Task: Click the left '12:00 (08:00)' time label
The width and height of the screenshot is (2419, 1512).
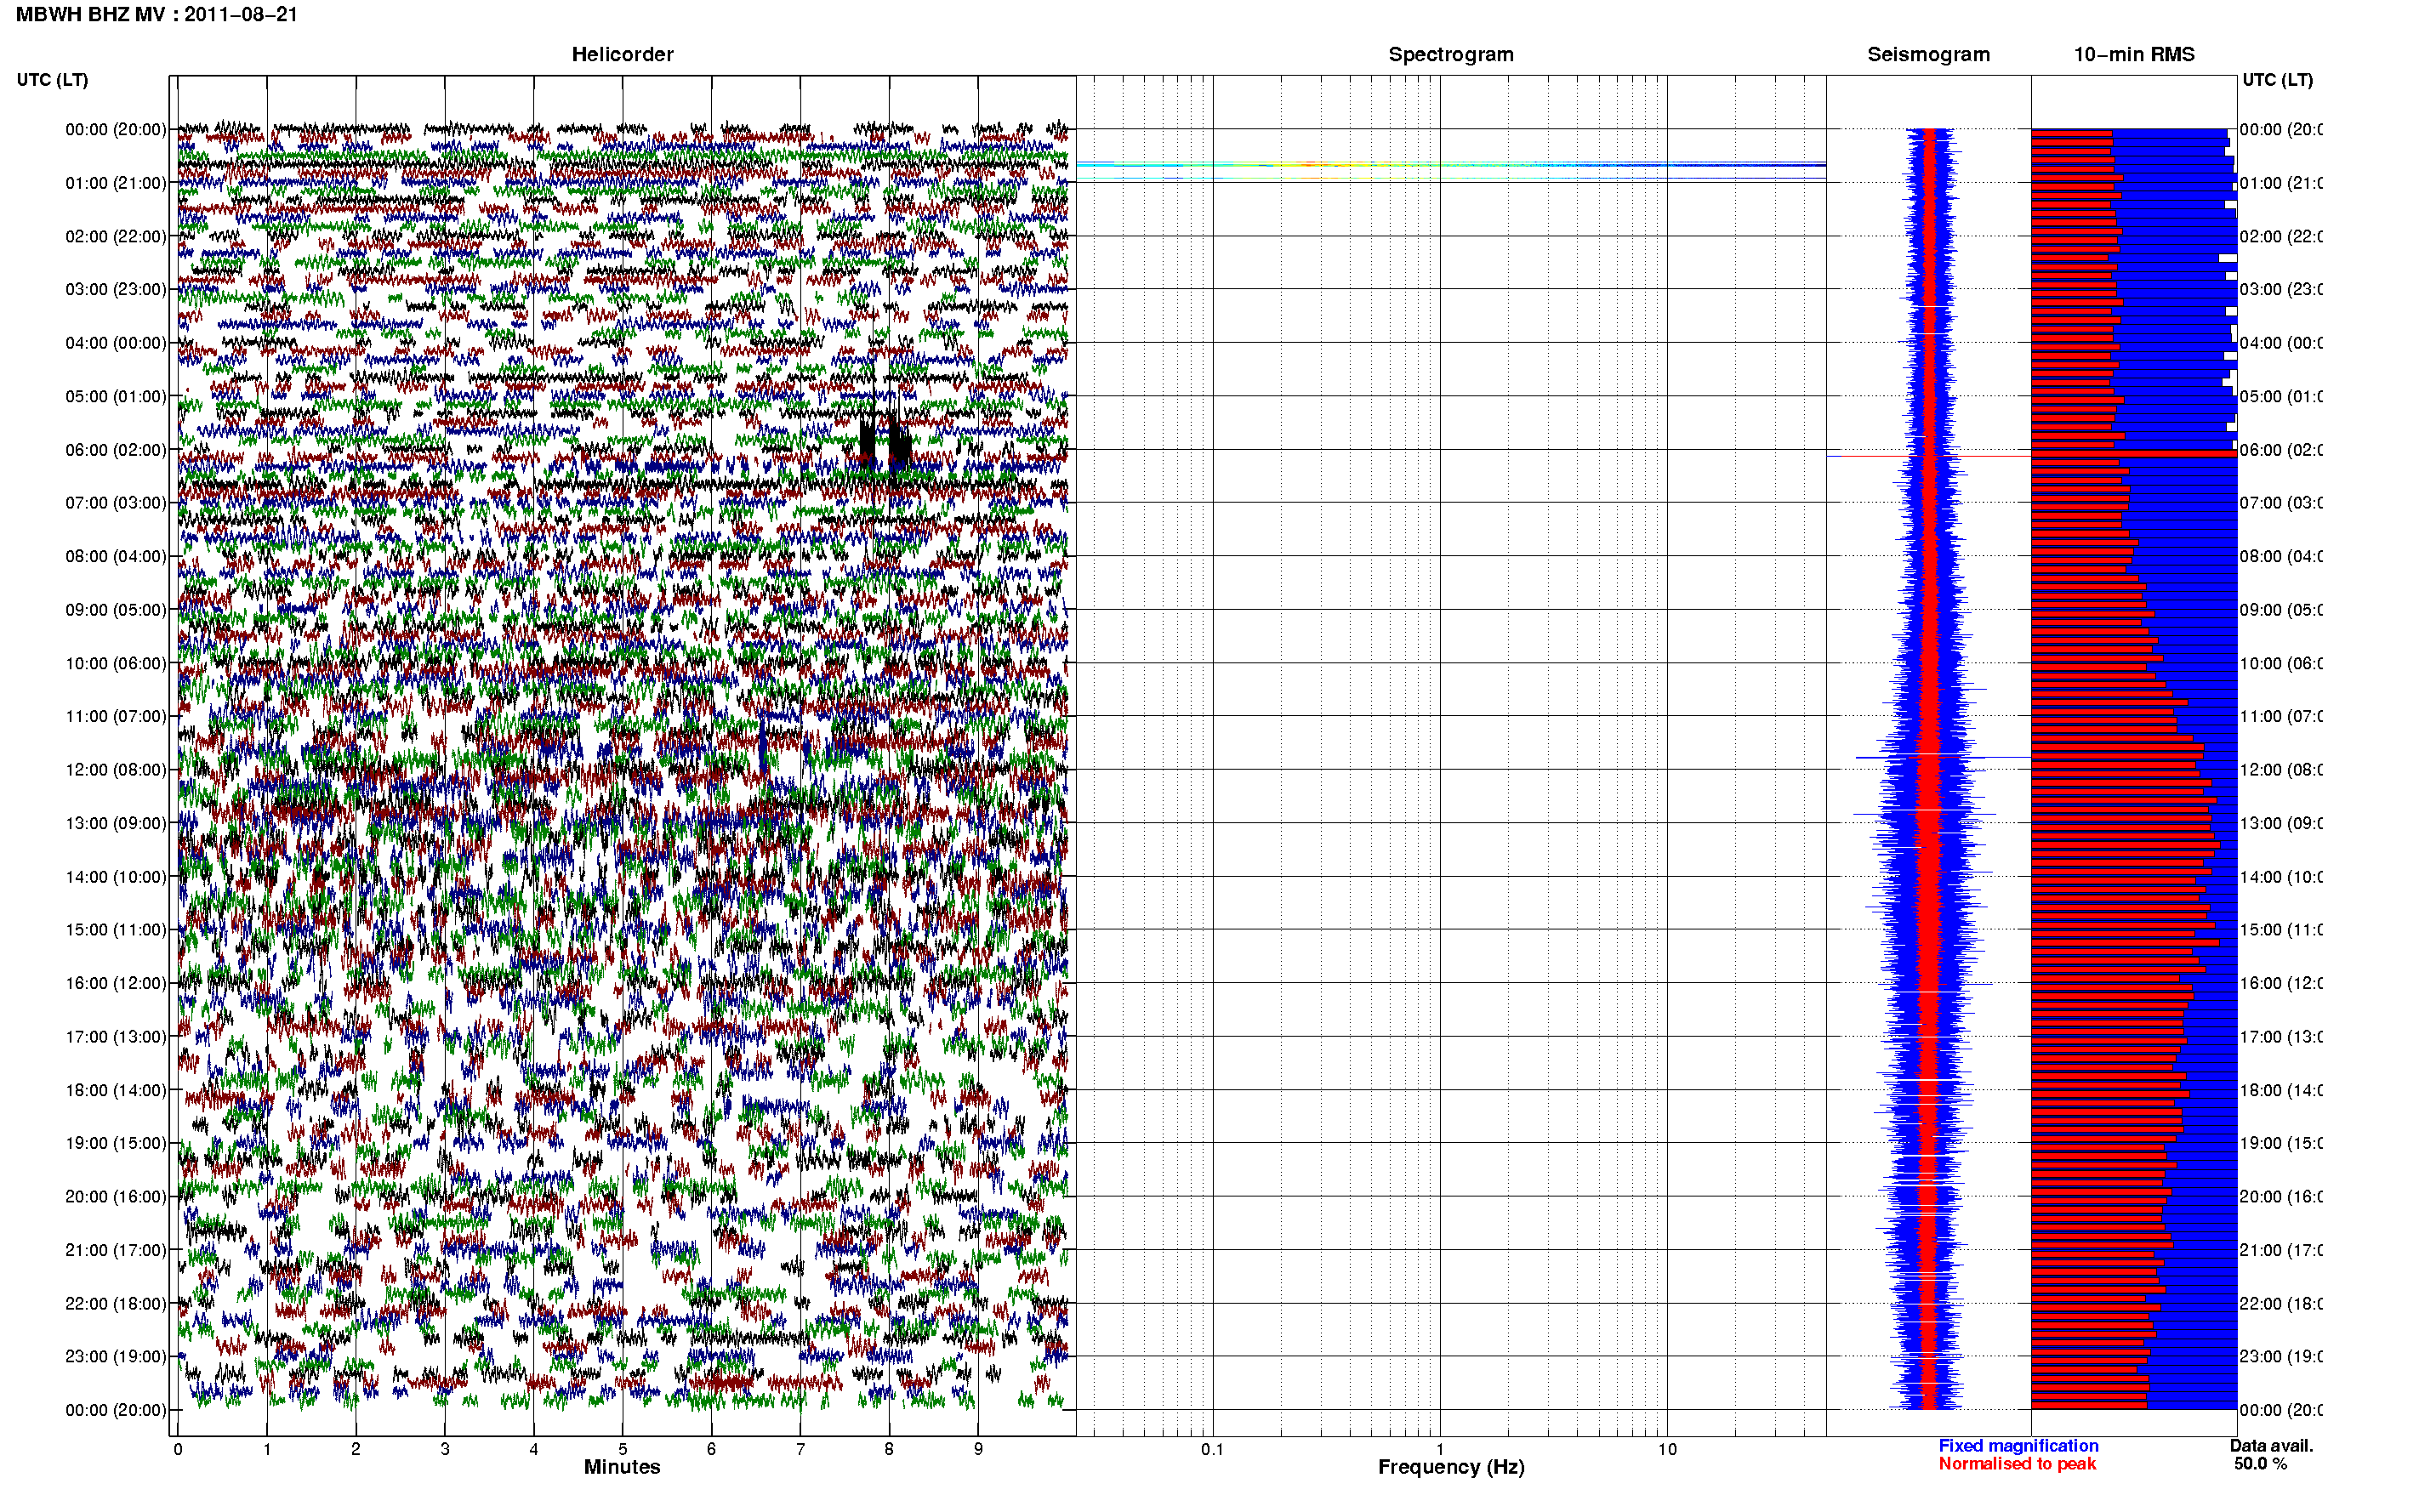Action: (116, 769)
